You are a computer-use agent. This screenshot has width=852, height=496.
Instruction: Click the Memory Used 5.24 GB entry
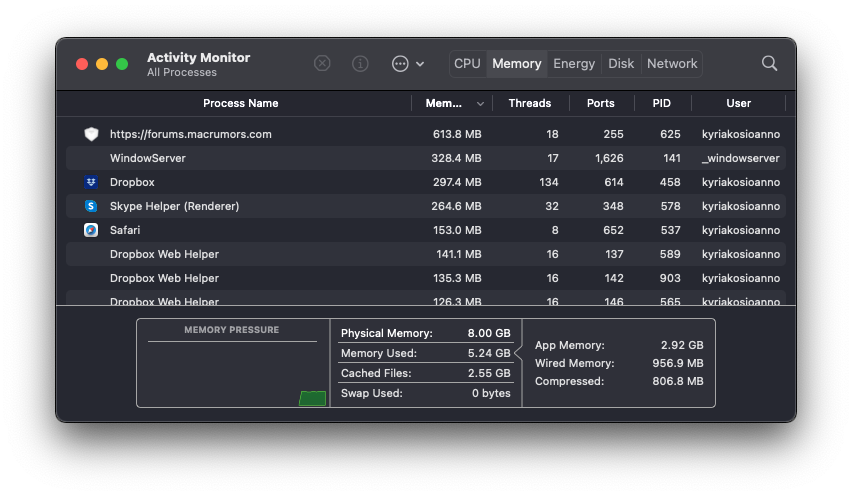point(425,353)
